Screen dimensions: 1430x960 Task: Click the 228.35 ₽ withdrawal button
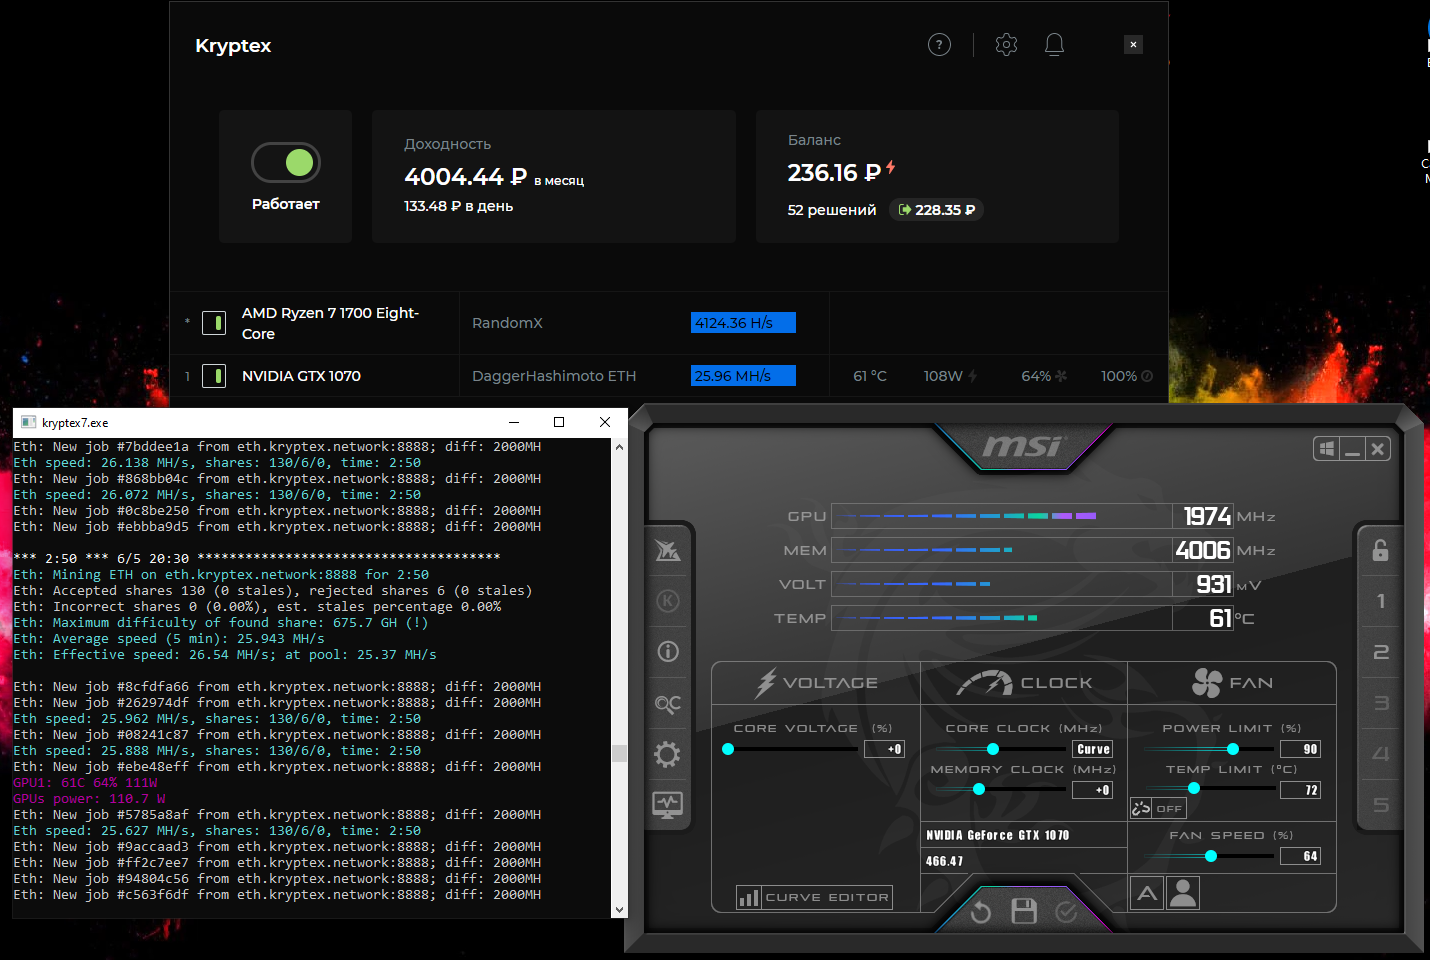point(937,210)
